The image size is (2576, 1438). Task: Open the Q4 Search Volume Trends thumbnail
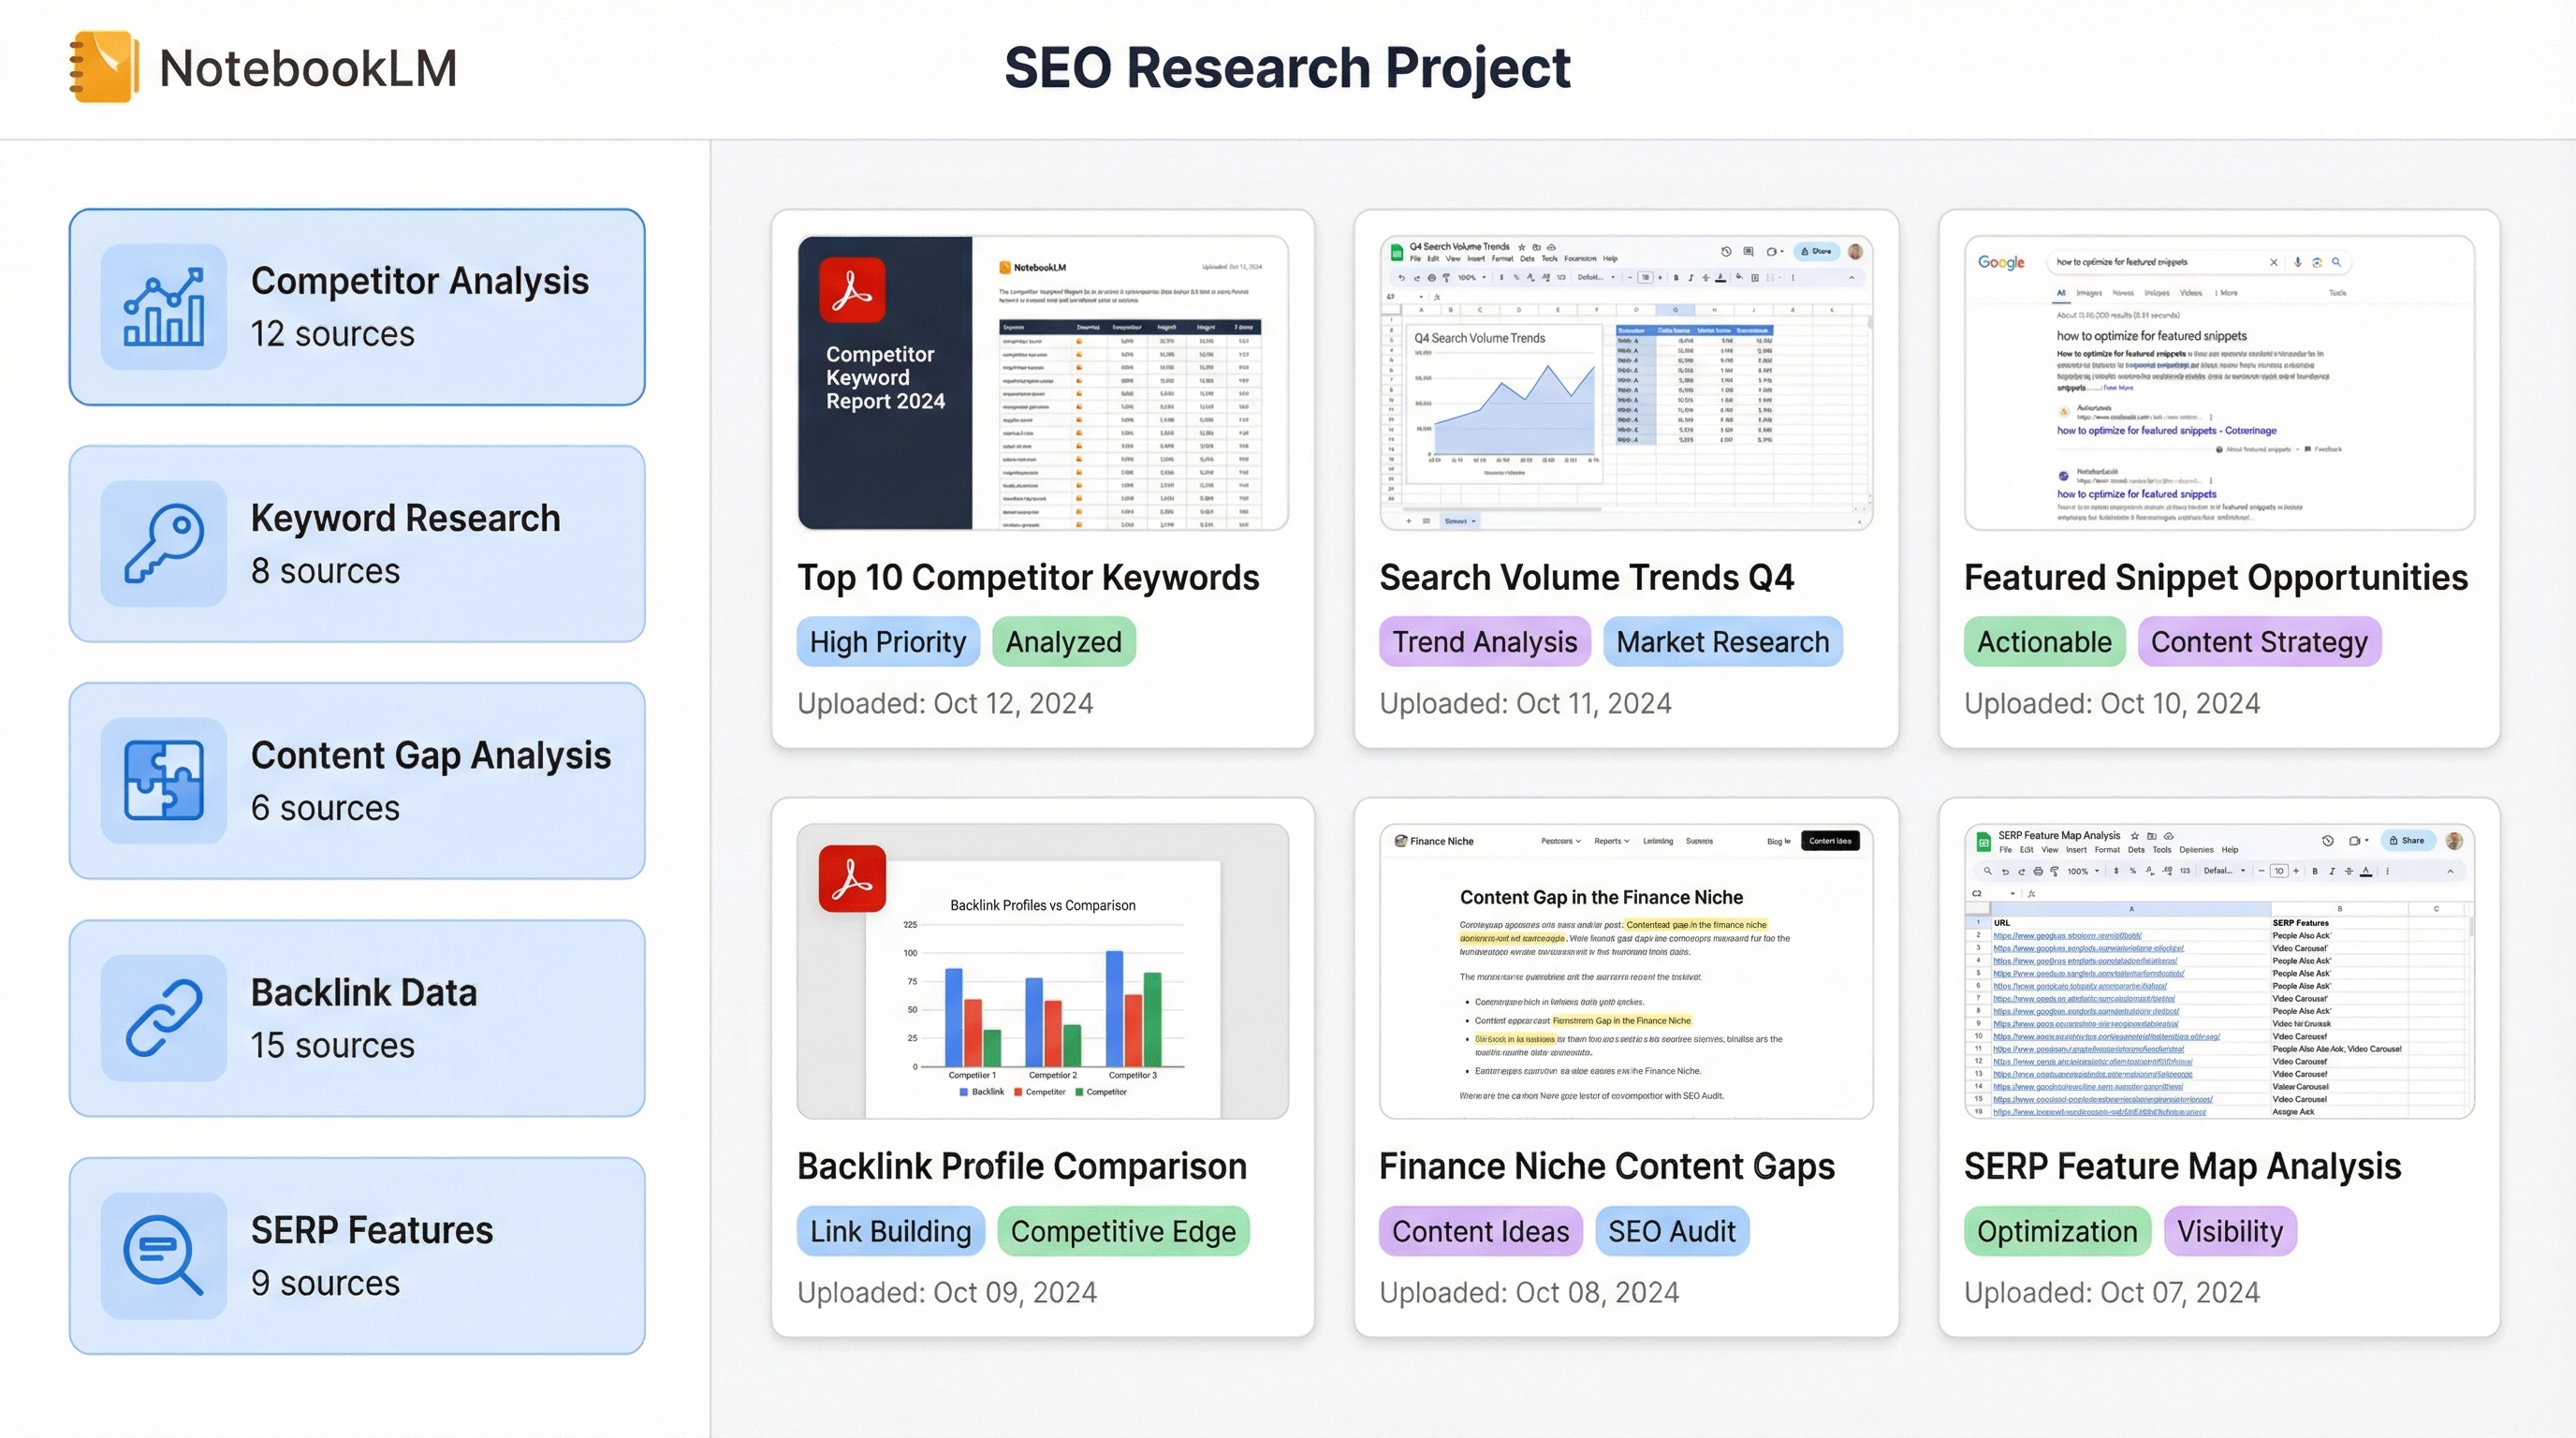tap(1626, 383)
